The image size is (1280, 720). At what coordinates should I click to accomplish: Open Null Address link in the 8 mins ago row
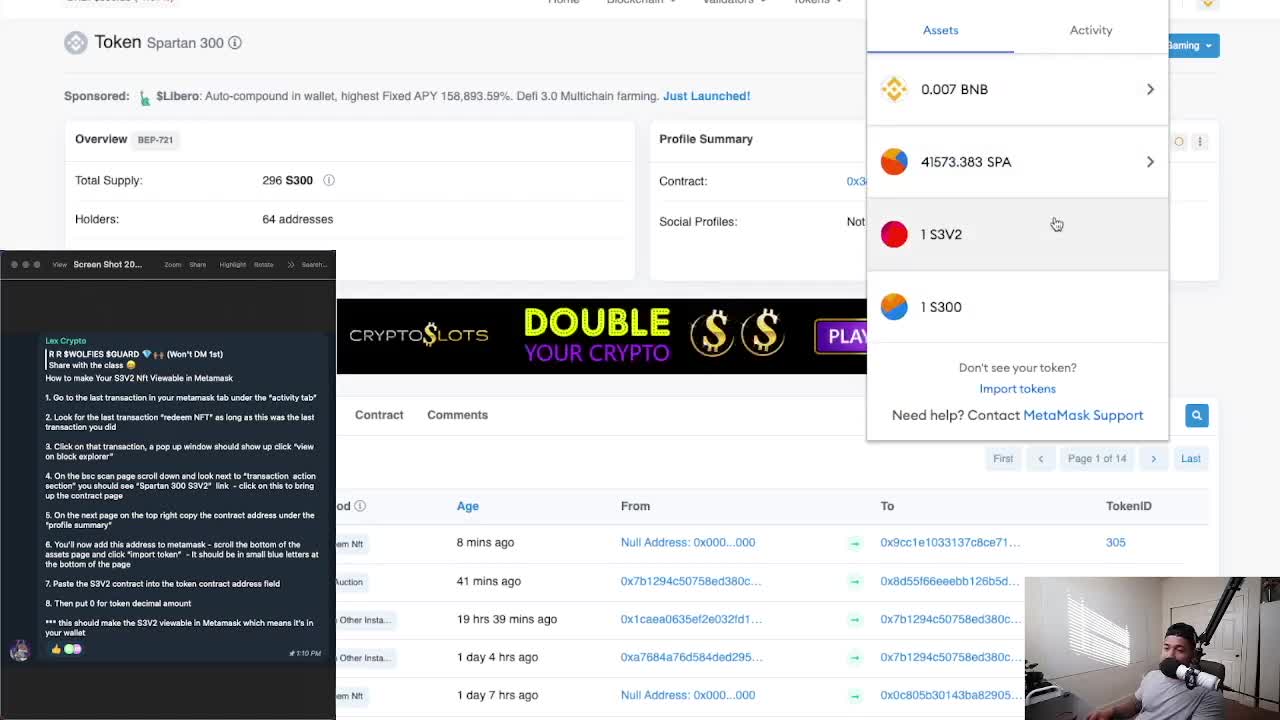pos(688,543)
